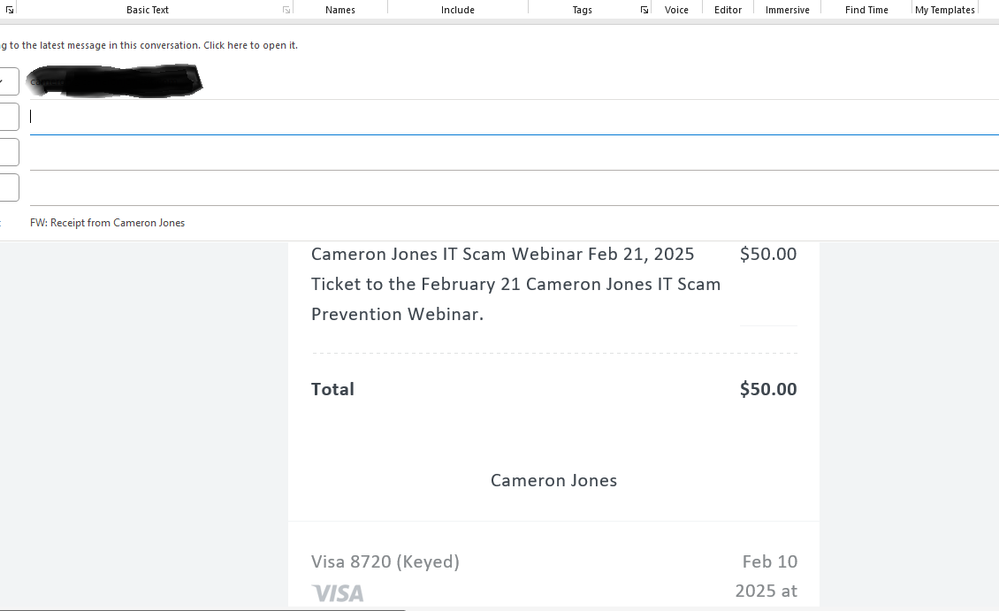
Task: Open the Basic Text dialog launcher
Action: pos(286,10)
